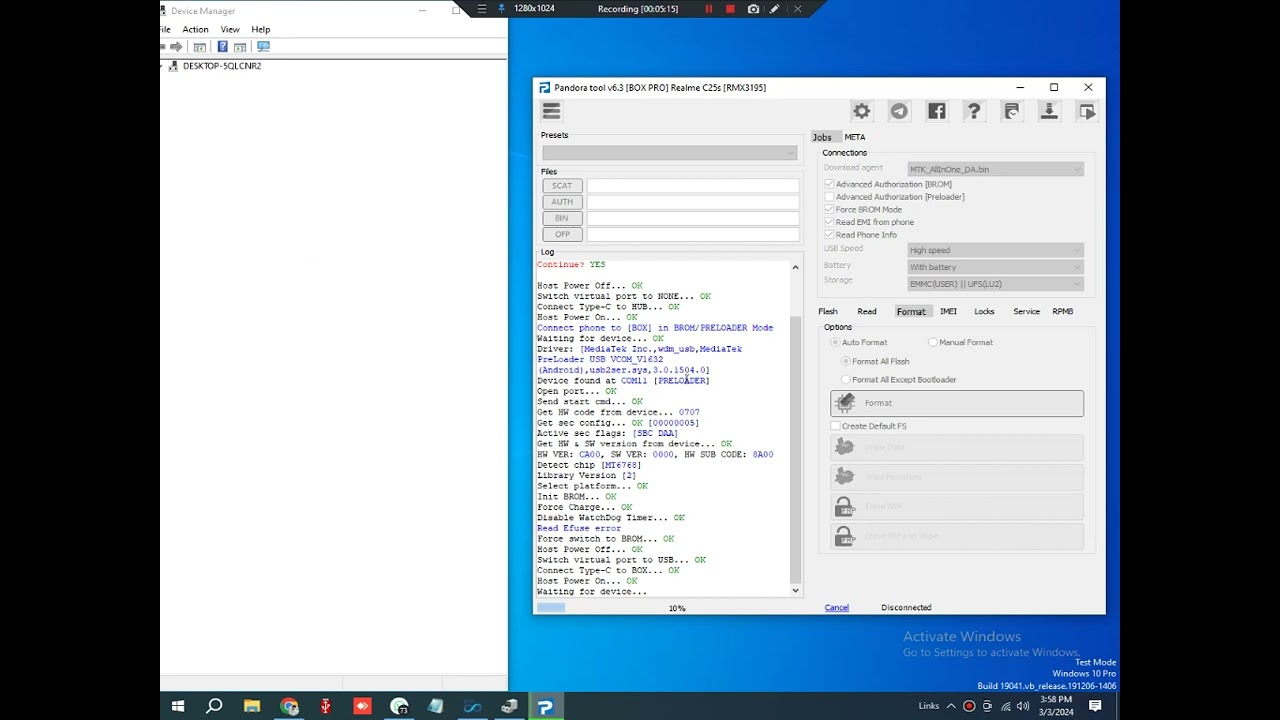This screenshot has height=720, width=1280.
Task: Click the exit arrow toolbar icon
Action: coord(1086,111)
